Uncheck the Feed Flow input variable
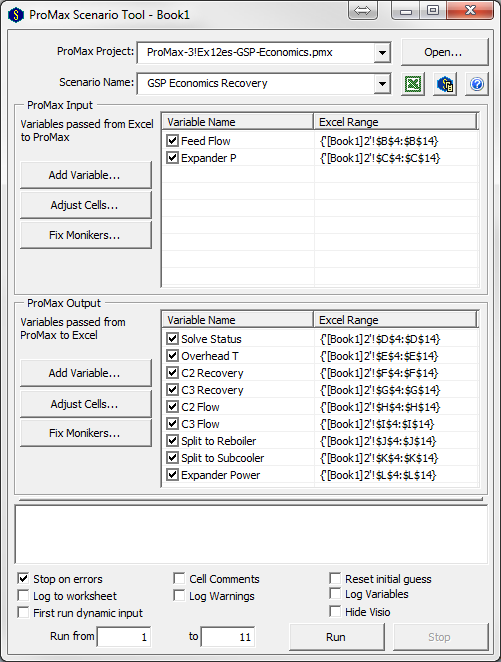This screenshot has height=662, width=501. tap(172, 141)
